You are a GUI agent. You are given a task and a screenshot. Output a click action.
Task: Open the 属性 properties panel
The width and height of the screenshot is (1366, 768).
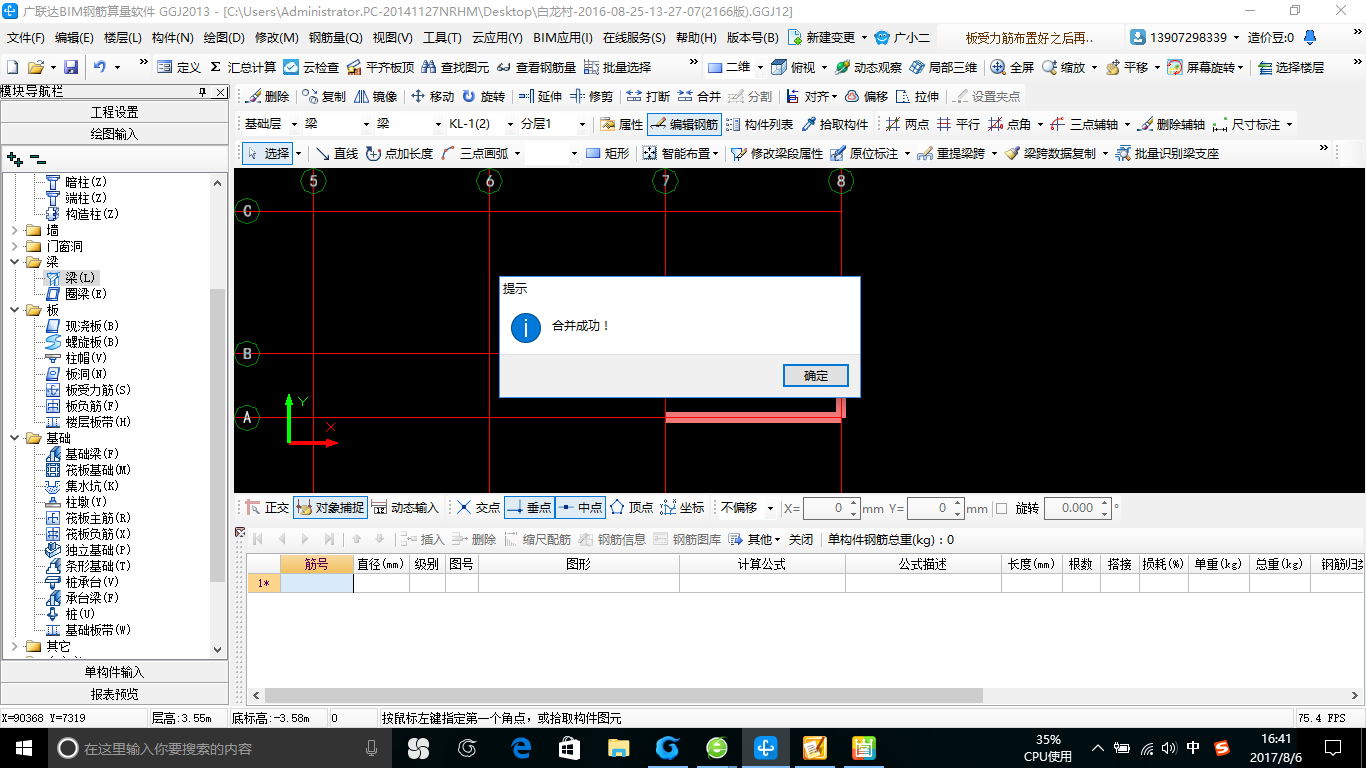[621, 125]
